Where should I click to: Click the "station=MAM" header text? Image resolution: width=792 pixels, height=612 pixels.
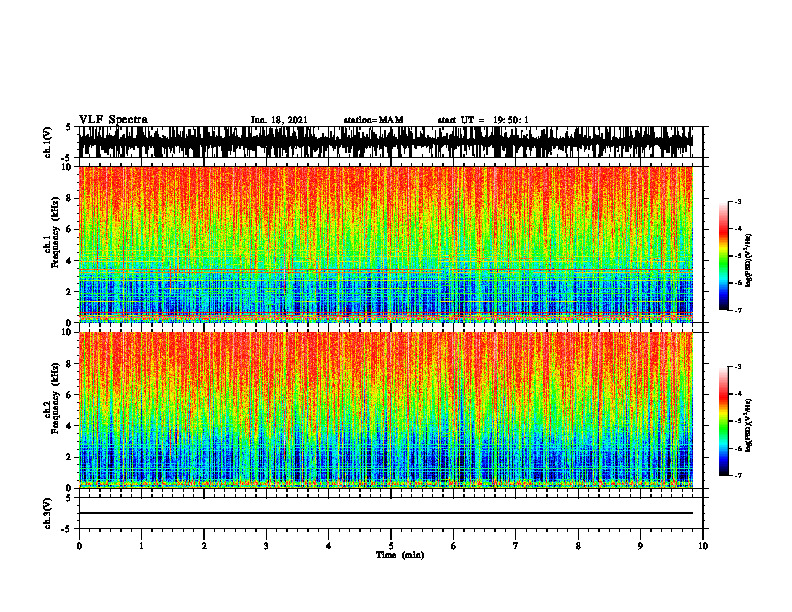pyautogui.click(x=373, y=120)
